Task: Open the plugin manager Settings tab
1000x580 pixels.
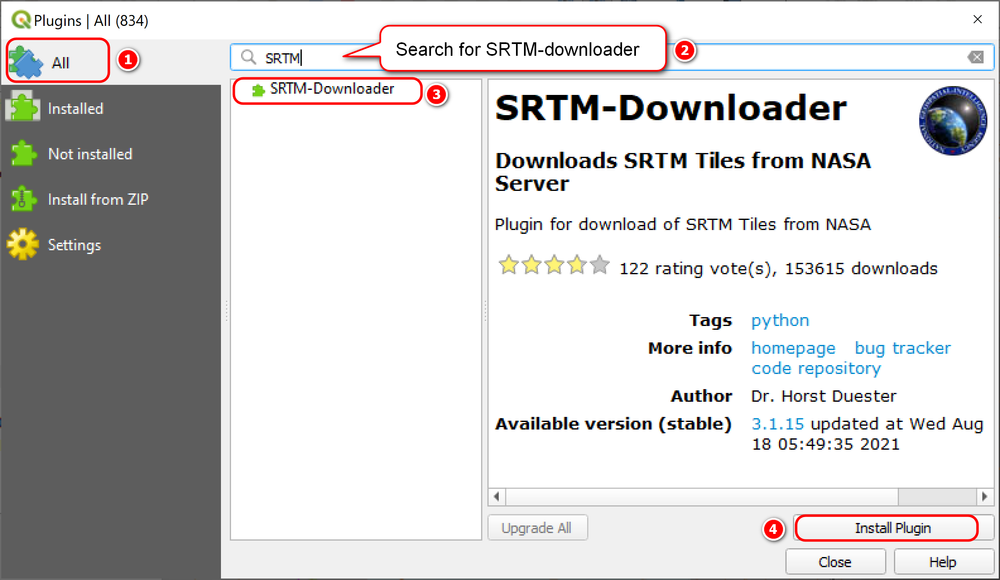Action: (x=111, y=245)
